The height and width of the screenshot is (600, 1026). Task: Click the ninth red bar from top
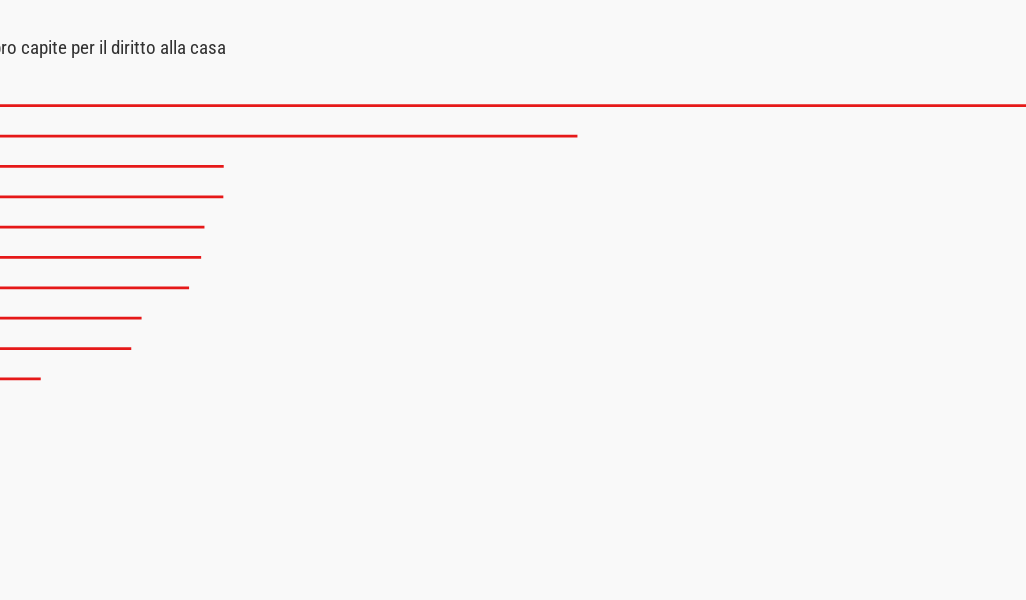click(x=65, y=348)
